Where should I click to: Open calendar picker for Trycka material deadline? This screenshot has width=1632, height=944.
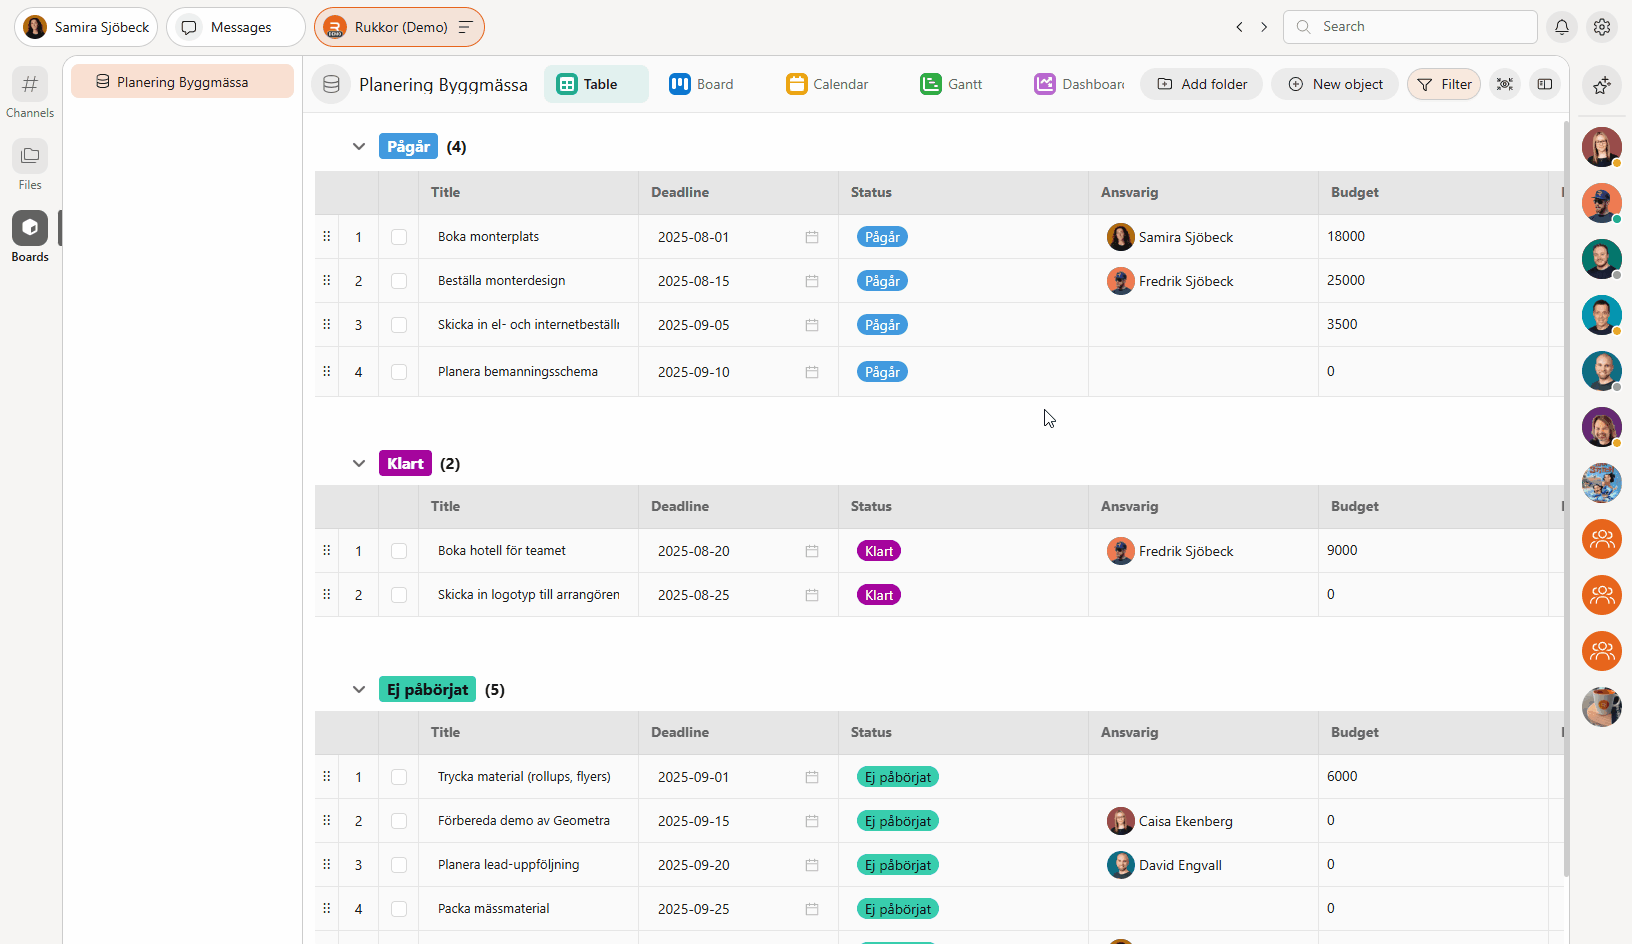(812, 777)
